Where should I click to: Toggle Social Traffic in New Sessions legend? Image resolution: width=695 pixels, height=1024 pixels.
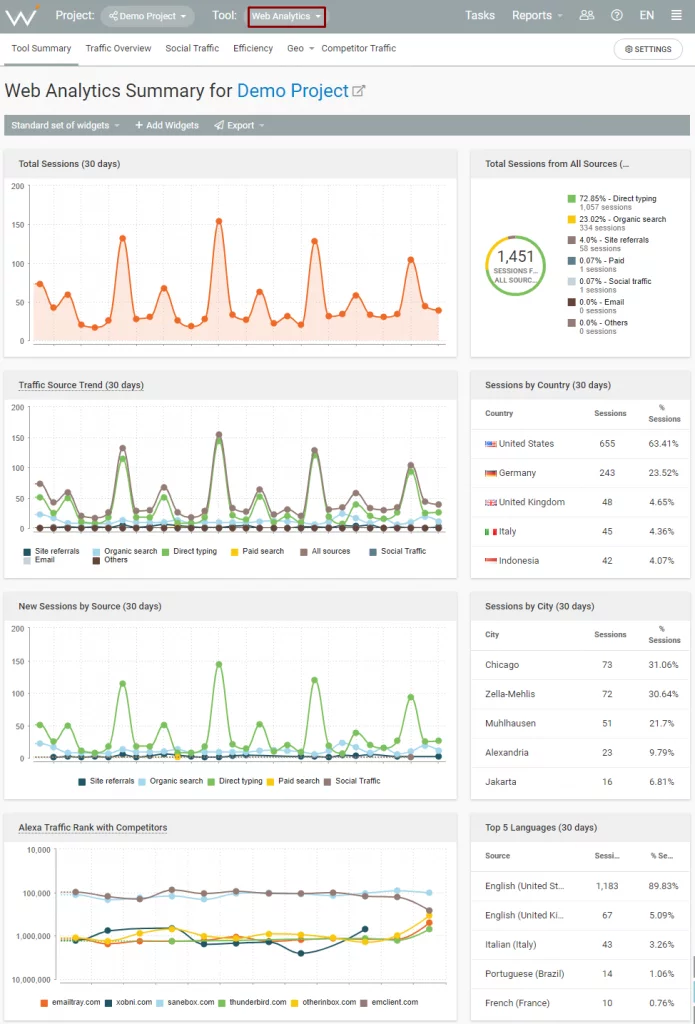(352, 781)
